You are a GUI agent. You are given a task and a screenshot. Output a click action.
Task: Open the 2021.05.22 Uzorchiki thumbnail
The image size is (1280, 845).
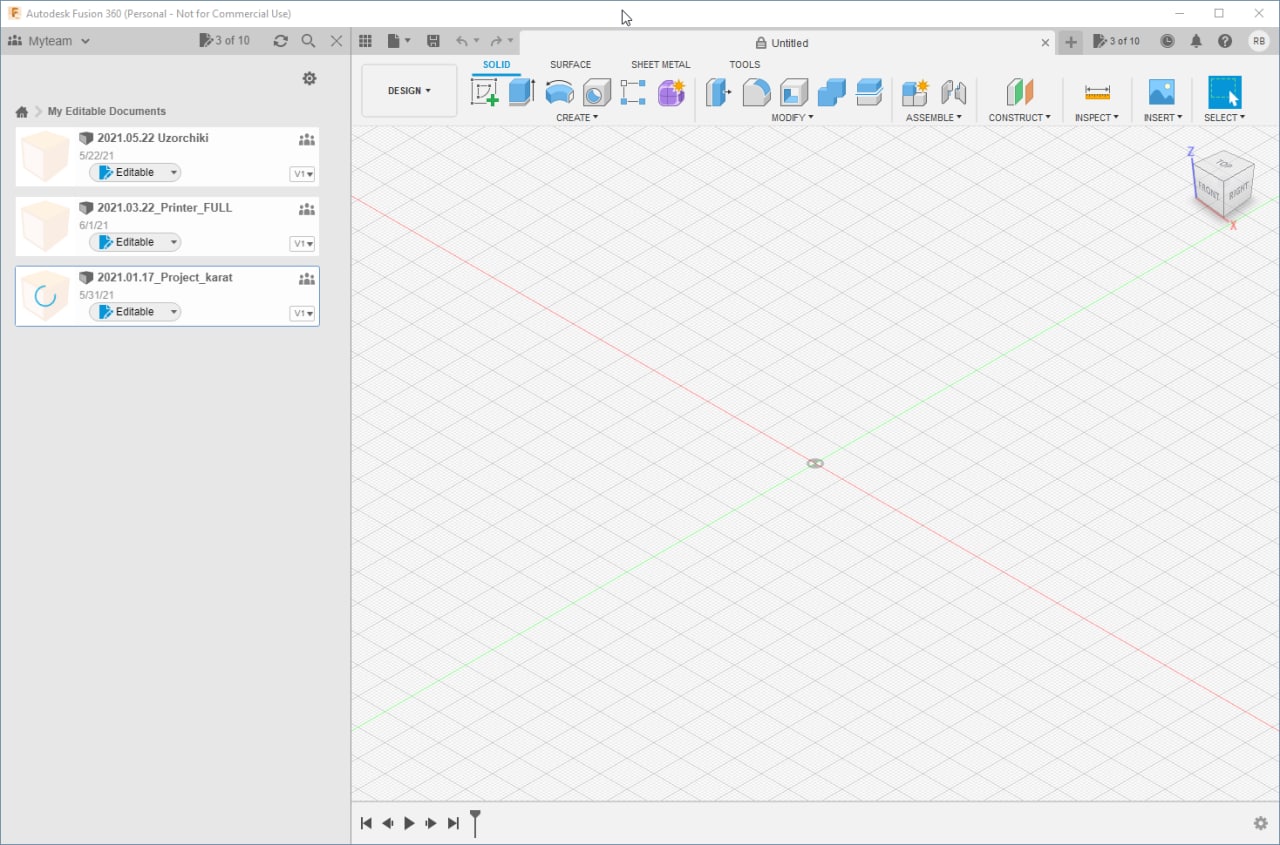pos(45,157)
